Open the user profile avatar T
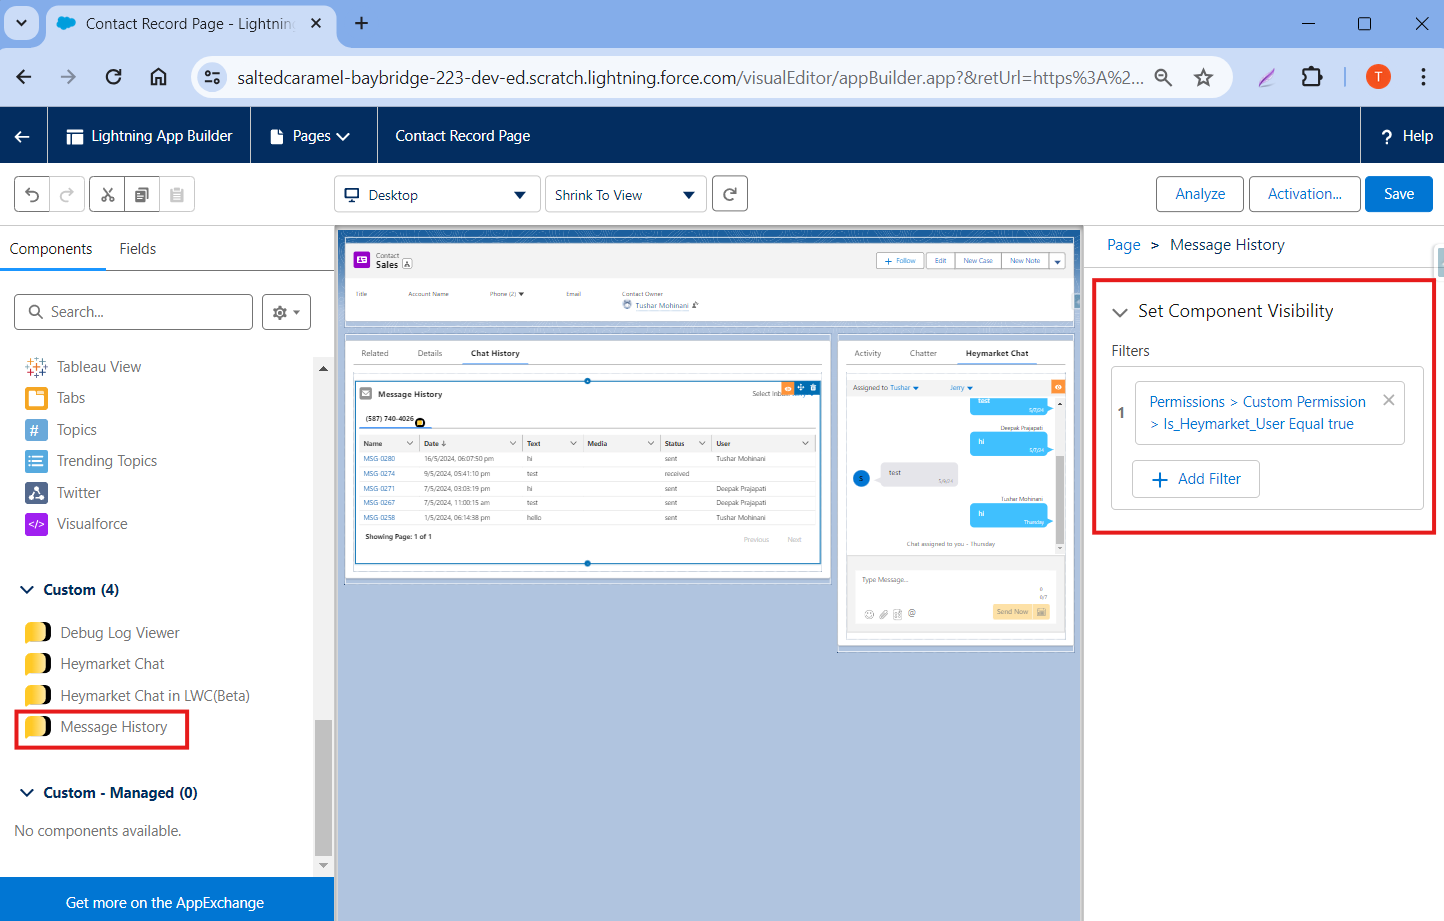Image resolution: width=1444 pixels, height=921 pixels. pyautogui.click(x=1378, y=77)
